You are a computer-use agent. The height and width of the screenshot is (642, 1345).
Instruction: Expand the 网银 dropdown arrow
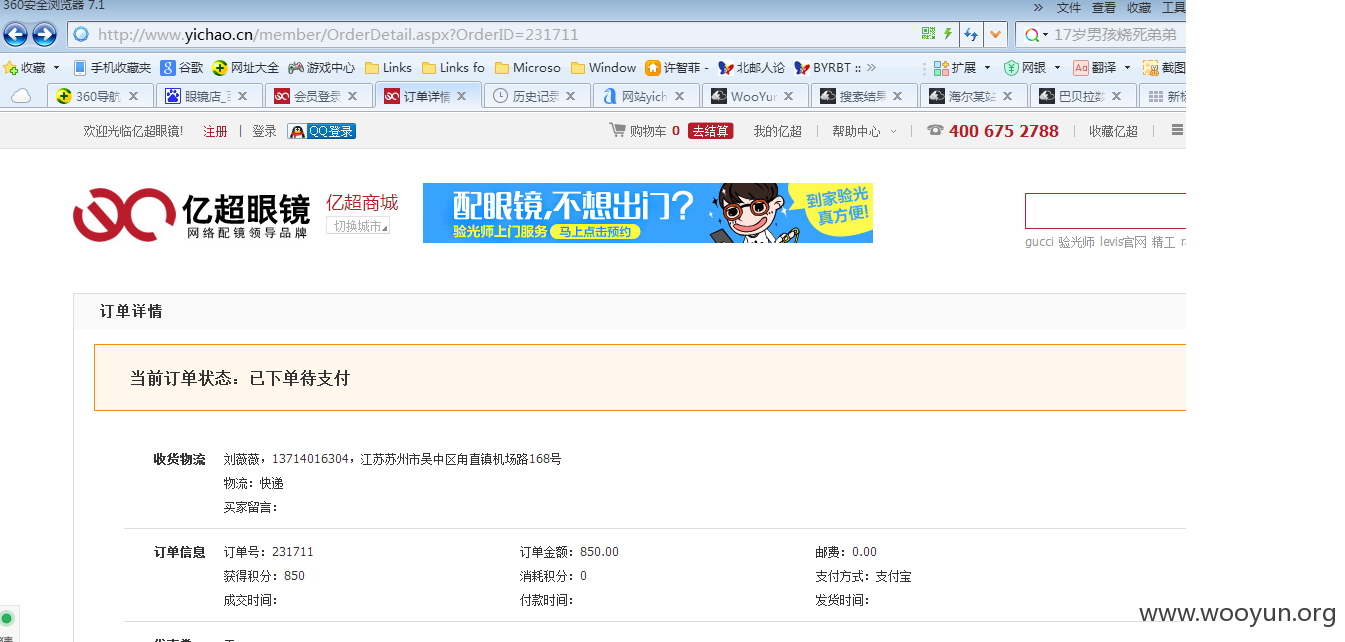click(1057, 68)
